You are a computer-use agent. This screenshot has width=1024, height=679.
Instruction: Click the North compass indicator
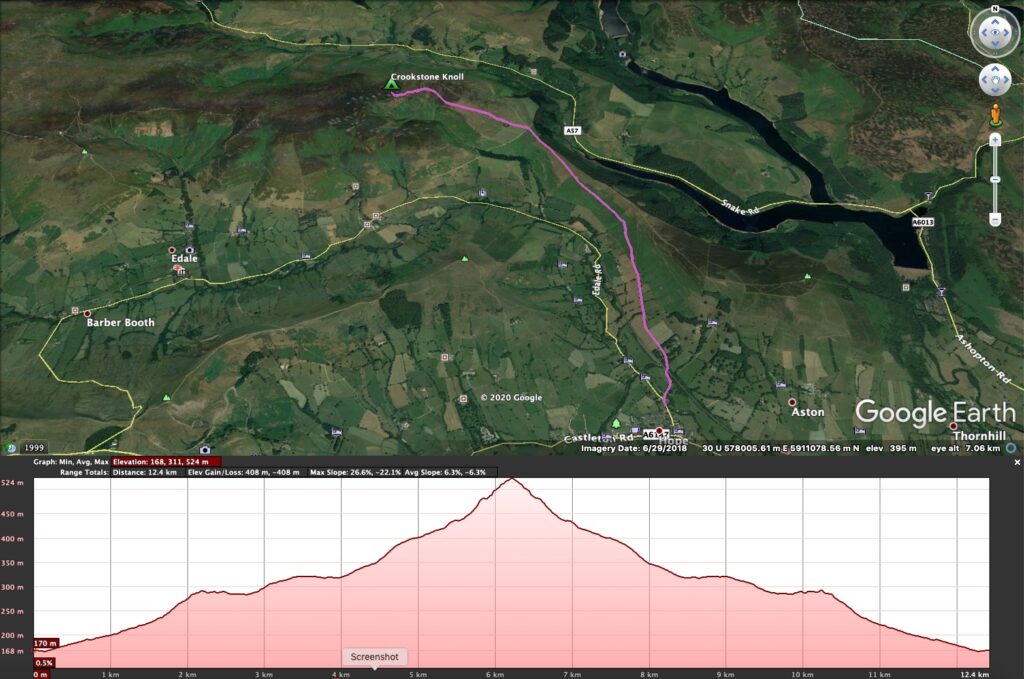994,9
